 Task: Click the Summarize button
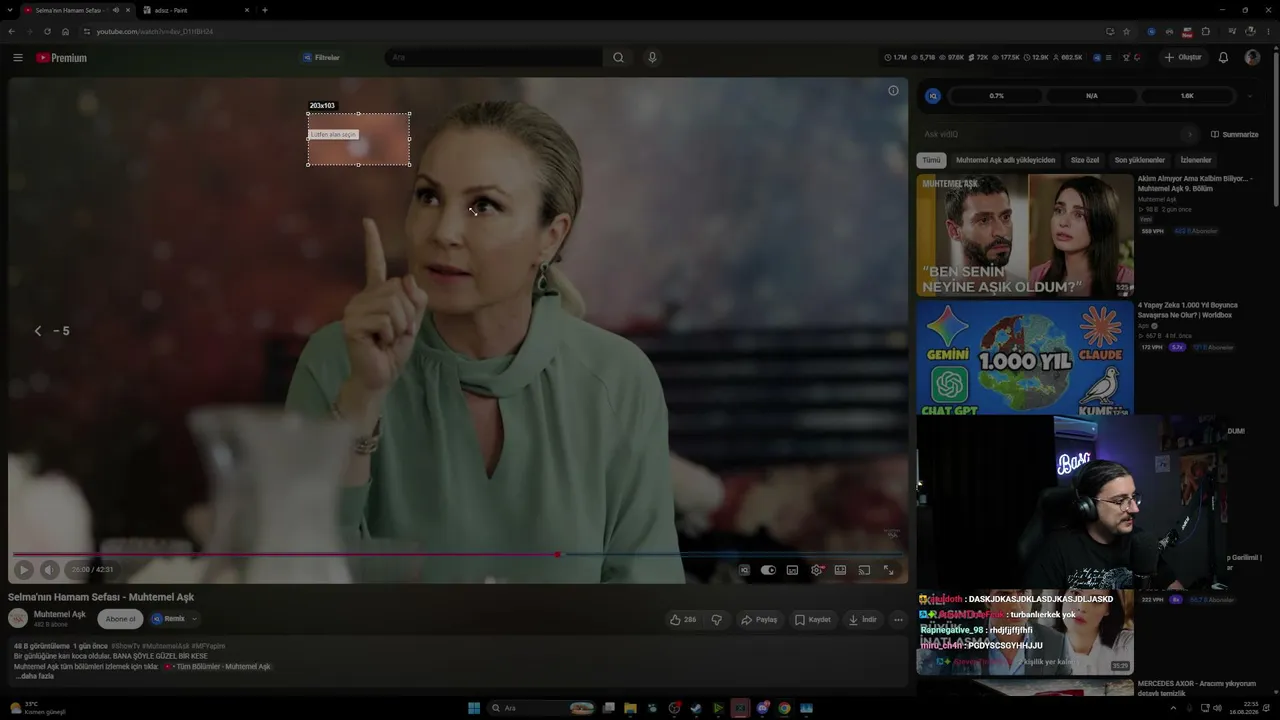coord(1235,134)
